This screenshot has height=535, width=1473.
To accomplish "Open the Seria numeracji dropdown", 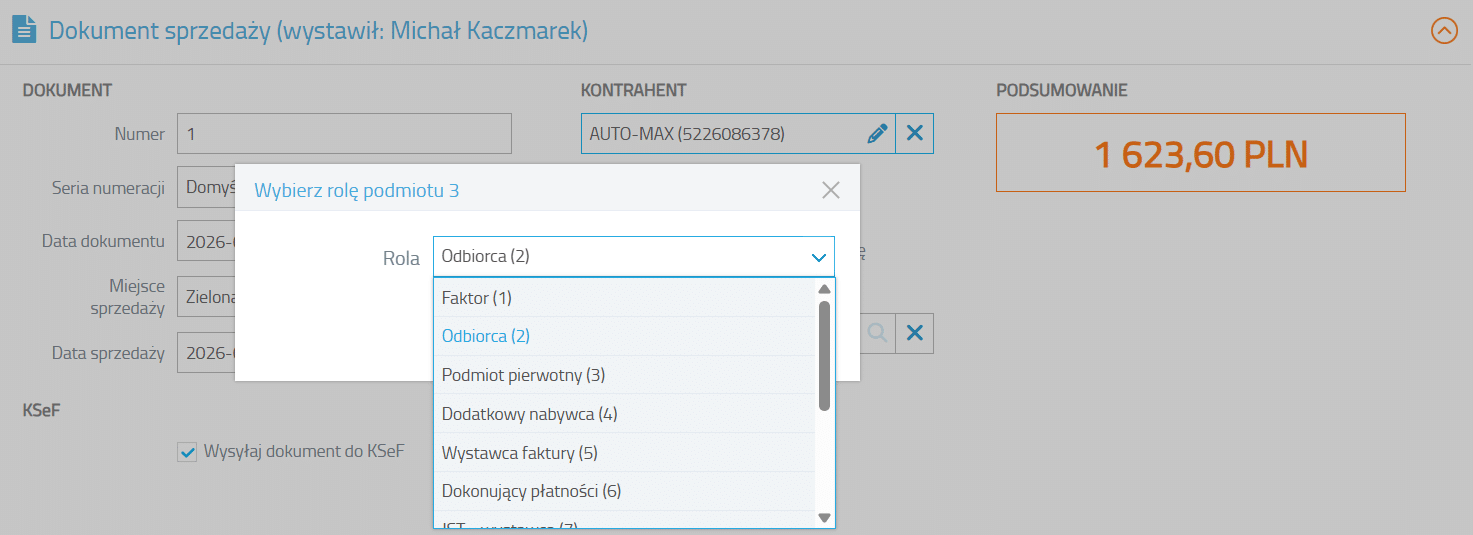I will point(206,187).
